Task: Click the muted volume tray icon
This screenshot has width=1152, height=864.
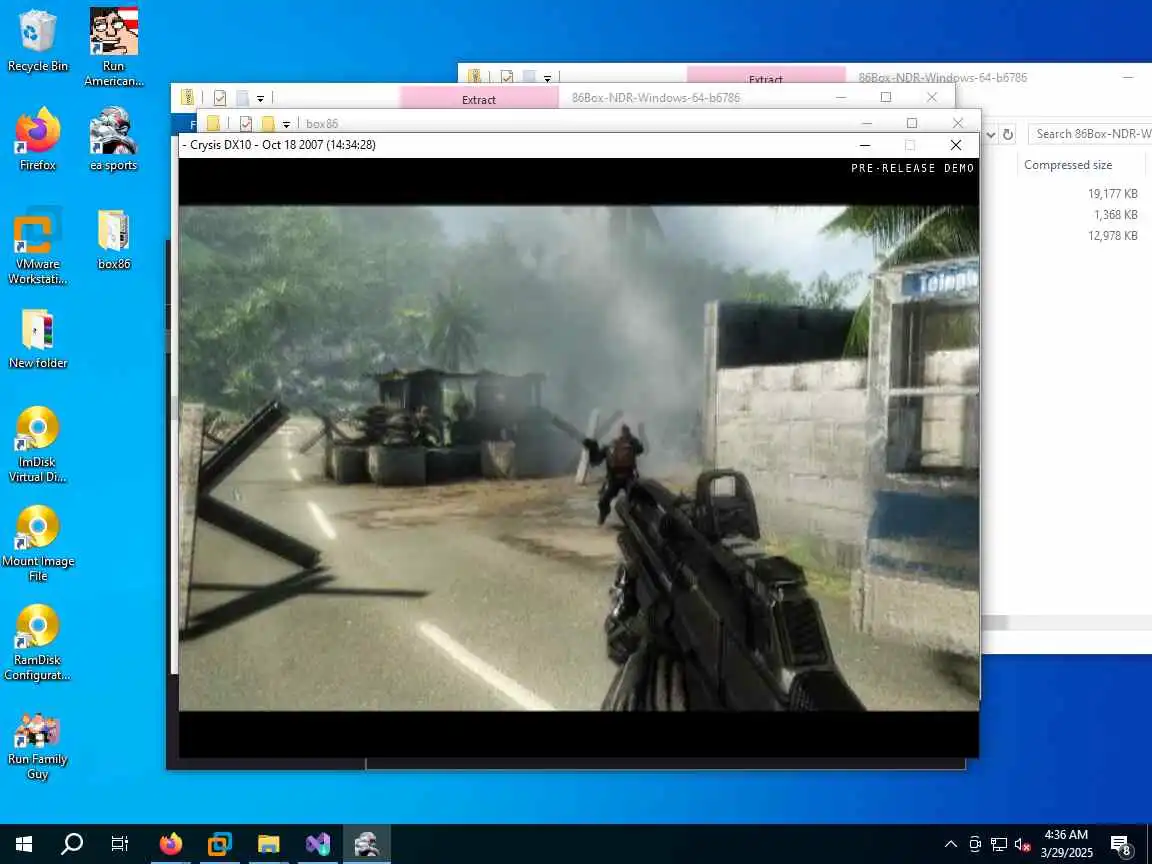Action: [1022, 844]
